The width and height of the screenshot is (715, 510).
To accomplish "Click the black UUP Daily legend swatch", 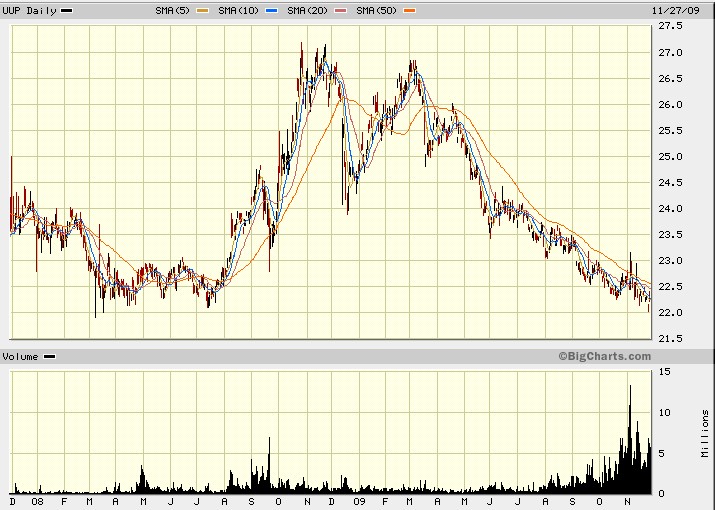I will (66, 10).
